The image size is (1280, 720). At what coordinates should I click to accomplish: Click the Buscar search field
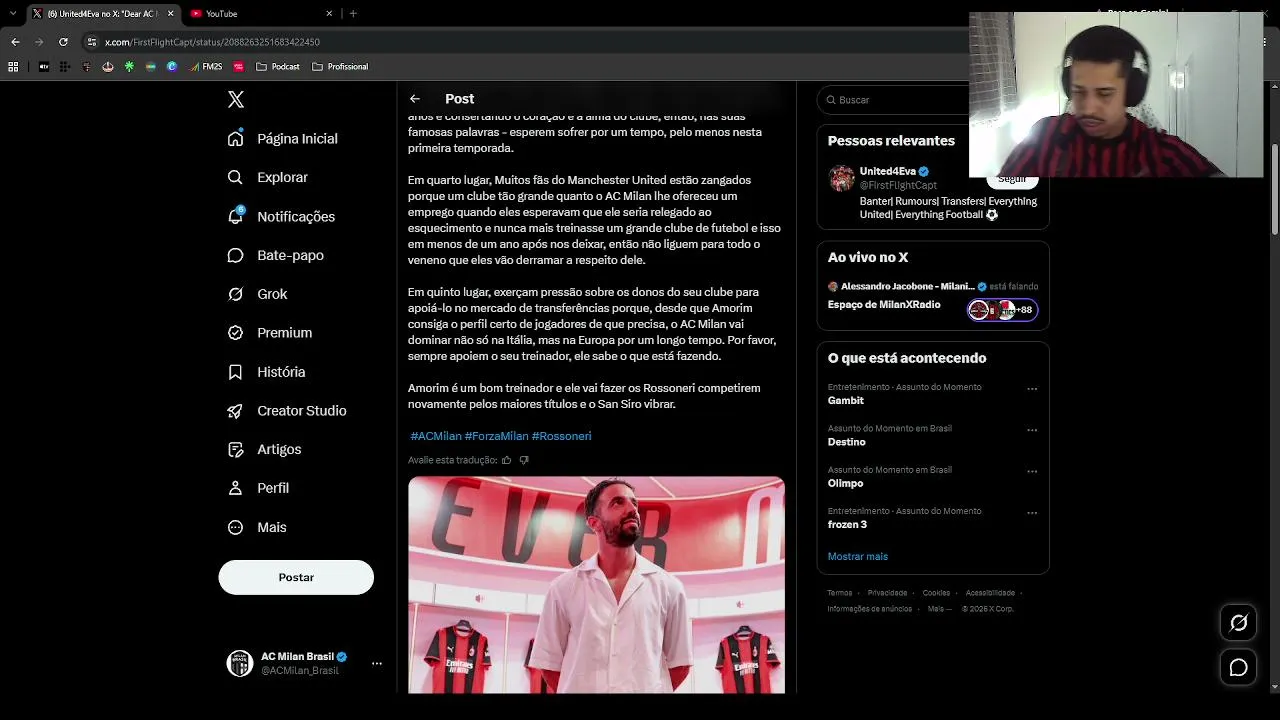click(895, 100)
